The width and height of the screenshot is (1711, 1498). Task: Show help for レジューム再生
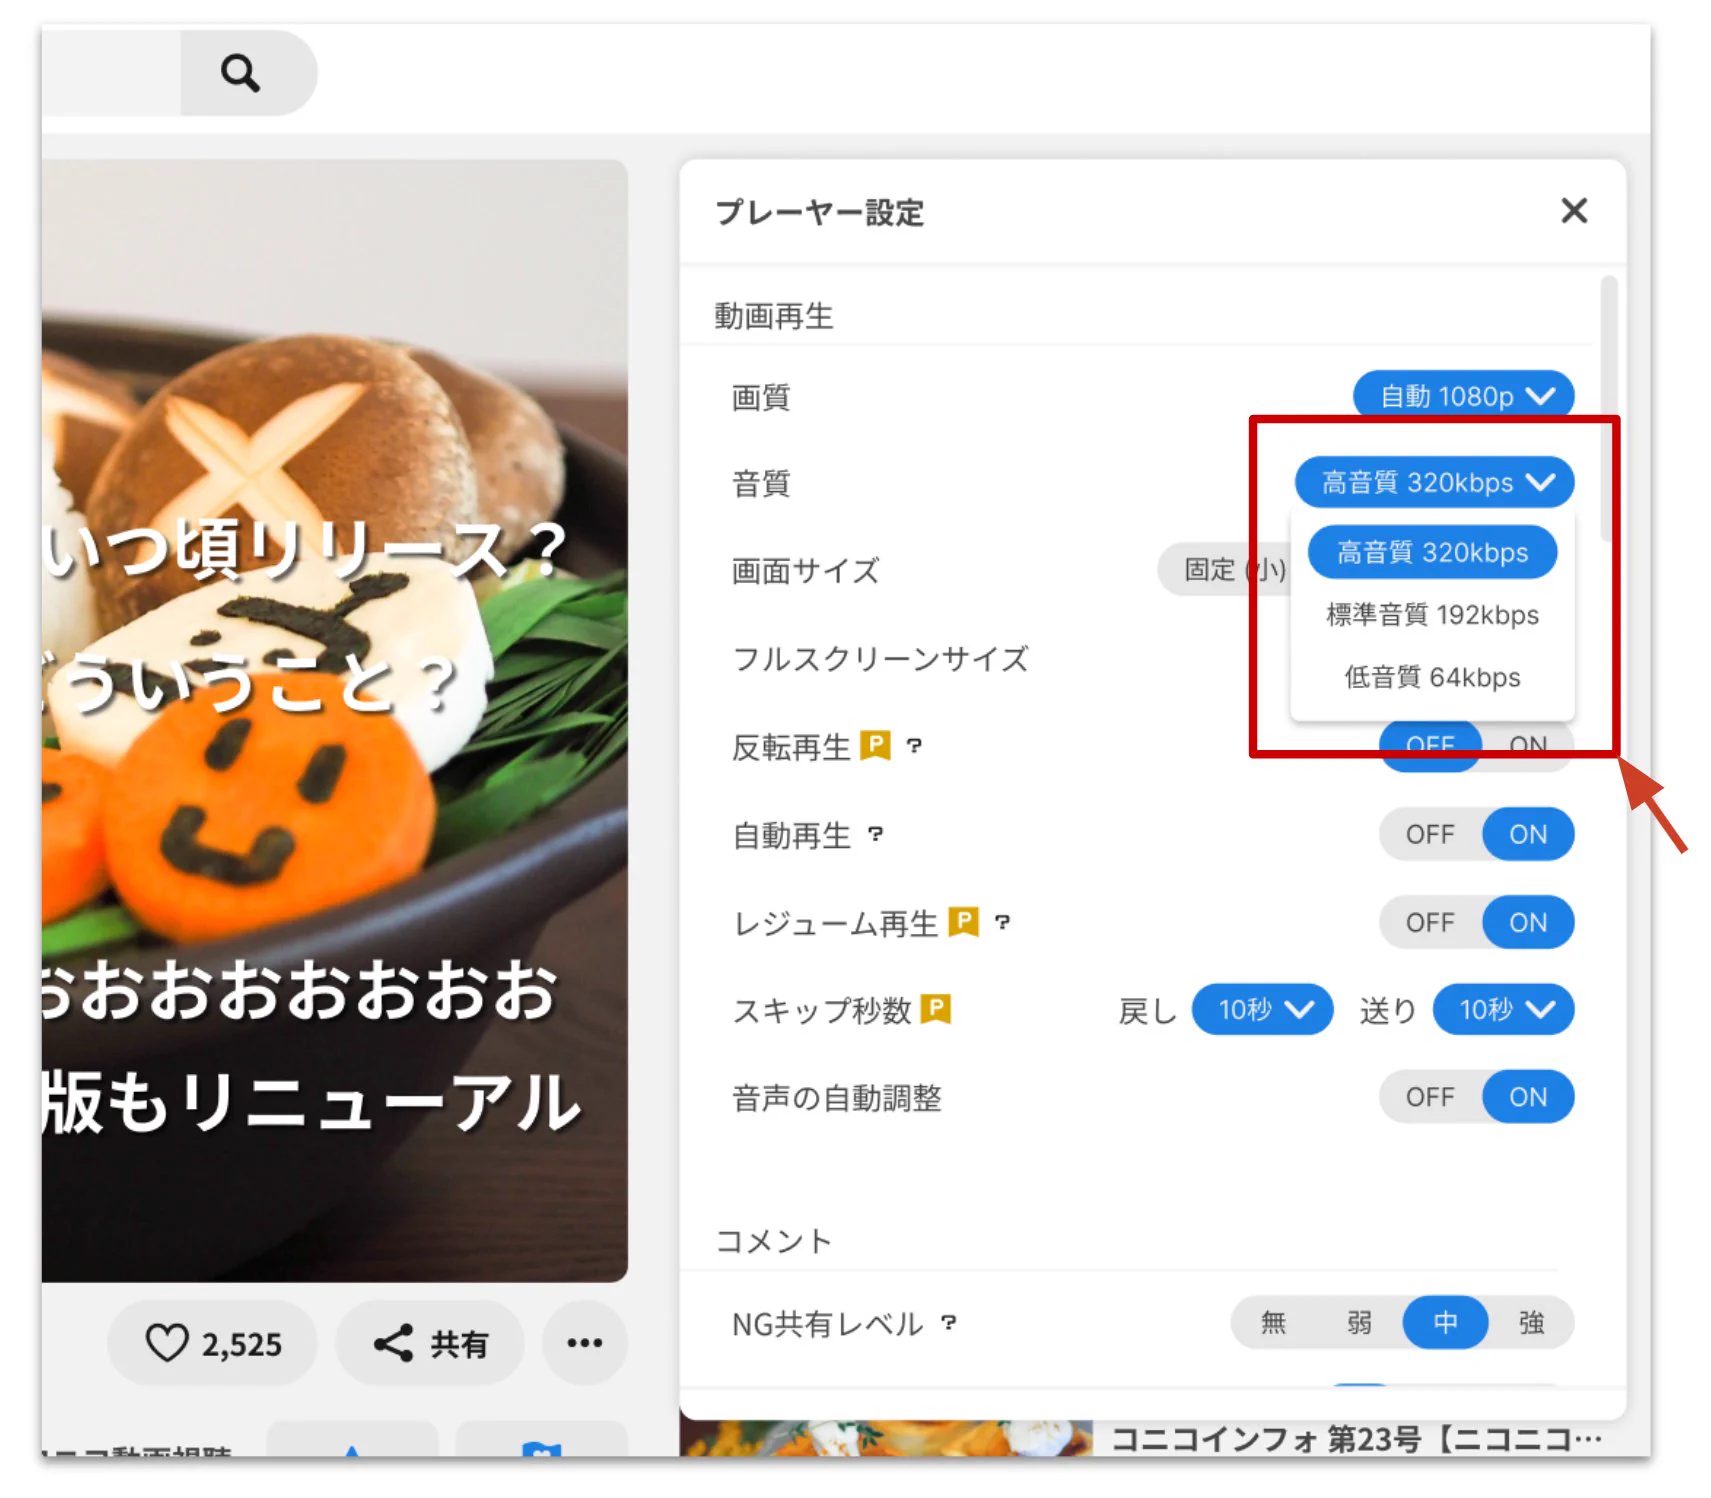coord(1002,922)
